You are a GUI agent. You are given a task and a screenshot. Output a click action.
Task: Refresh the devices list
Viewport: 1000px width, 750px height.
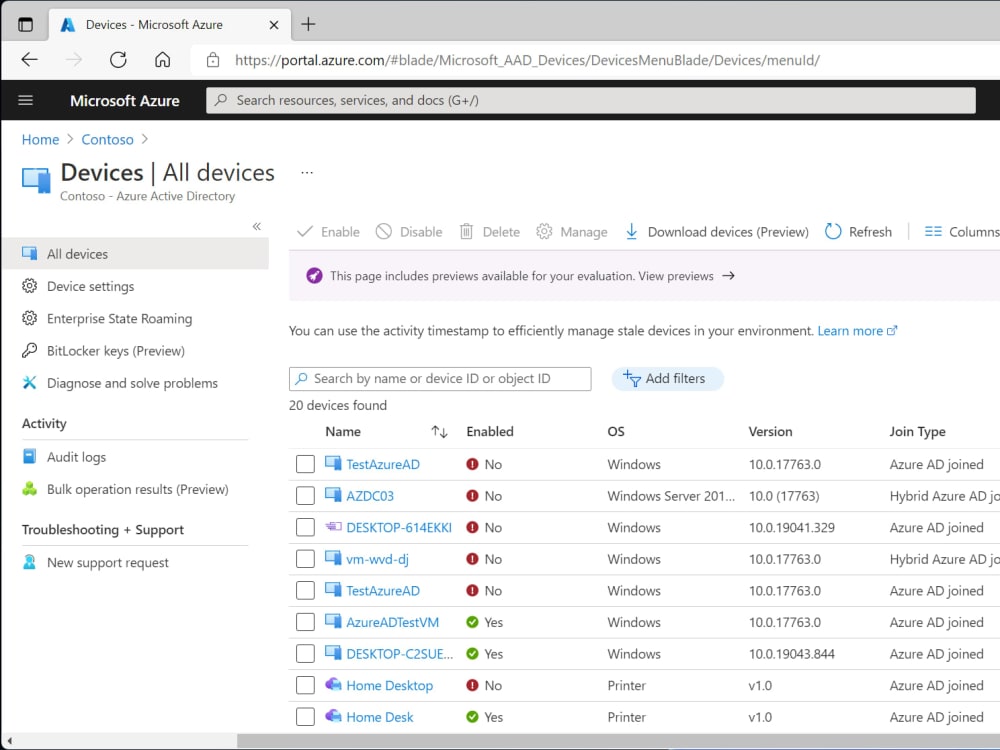[x=858, y=231]
